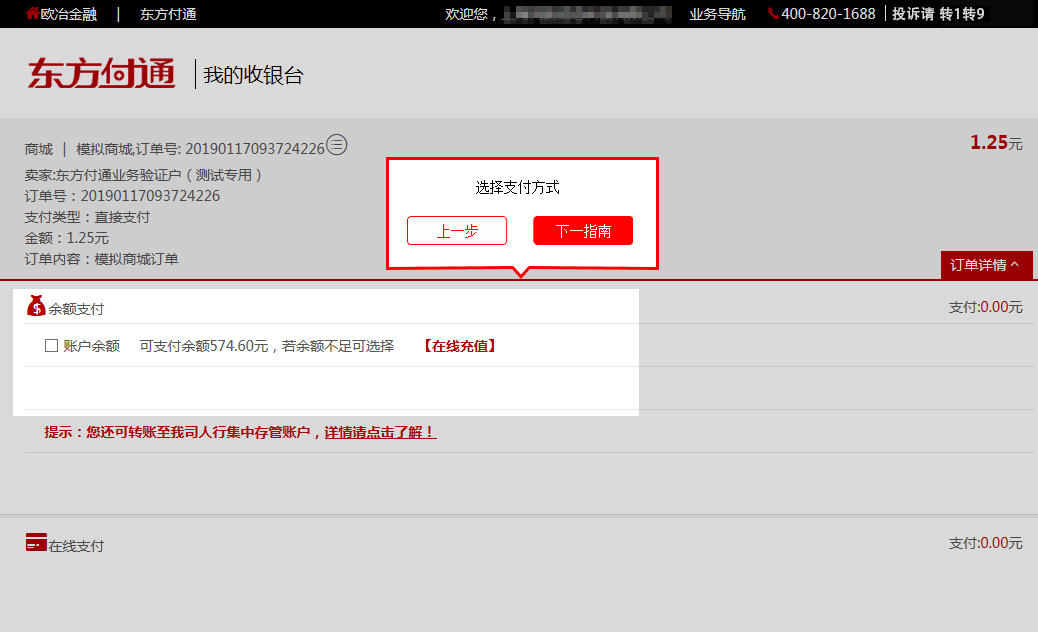The image size is (1038, 632).
Task: Open the 欧冶金融 link
Action: click(x=68, y=14)
